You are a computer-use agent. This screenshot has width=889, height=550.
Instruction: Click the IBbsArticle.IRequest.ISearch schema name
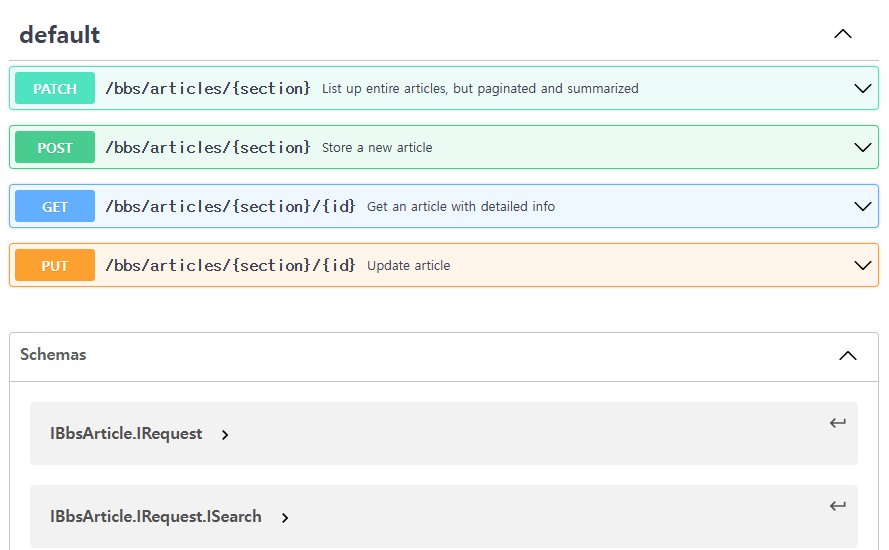pos(156,517)
